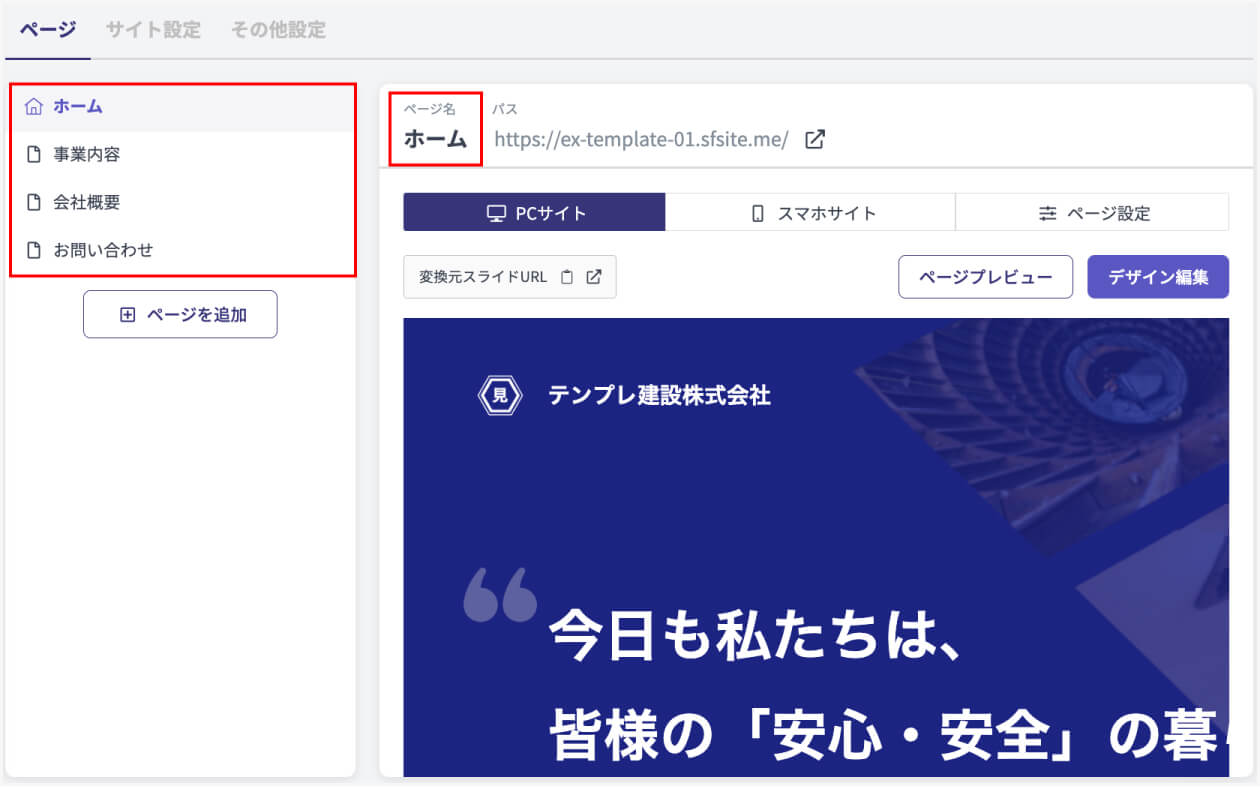Viewport: 1260px width, 787px height.
Task: Open the external link icon next to the page URL
Action: 815,139
